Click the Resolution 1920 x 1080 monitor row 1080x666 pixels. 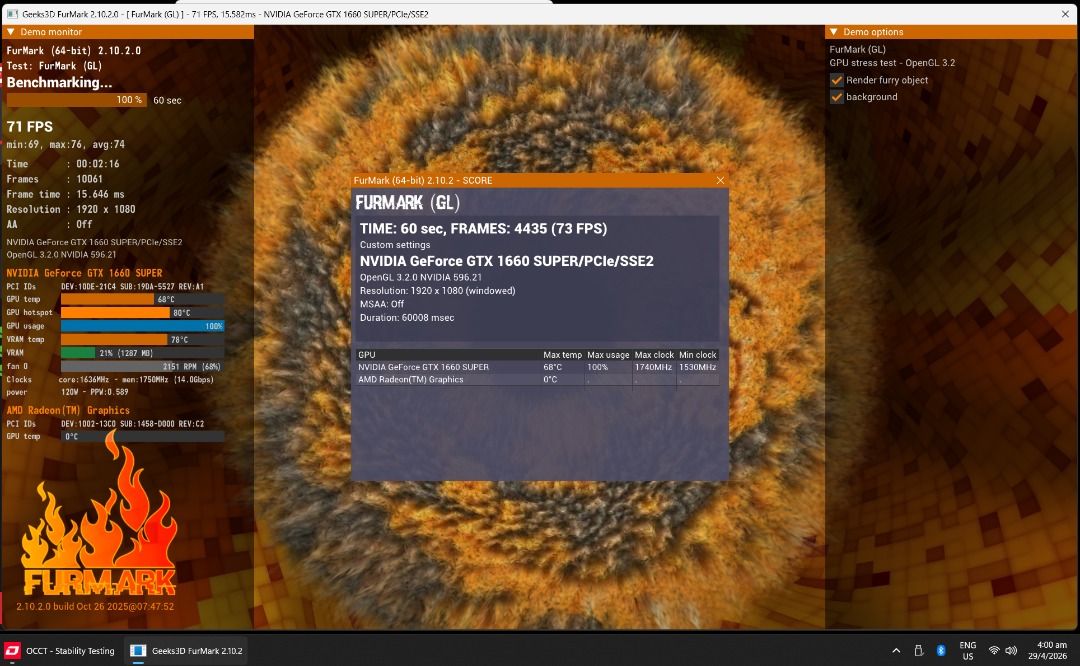click(x=71, y=209)
